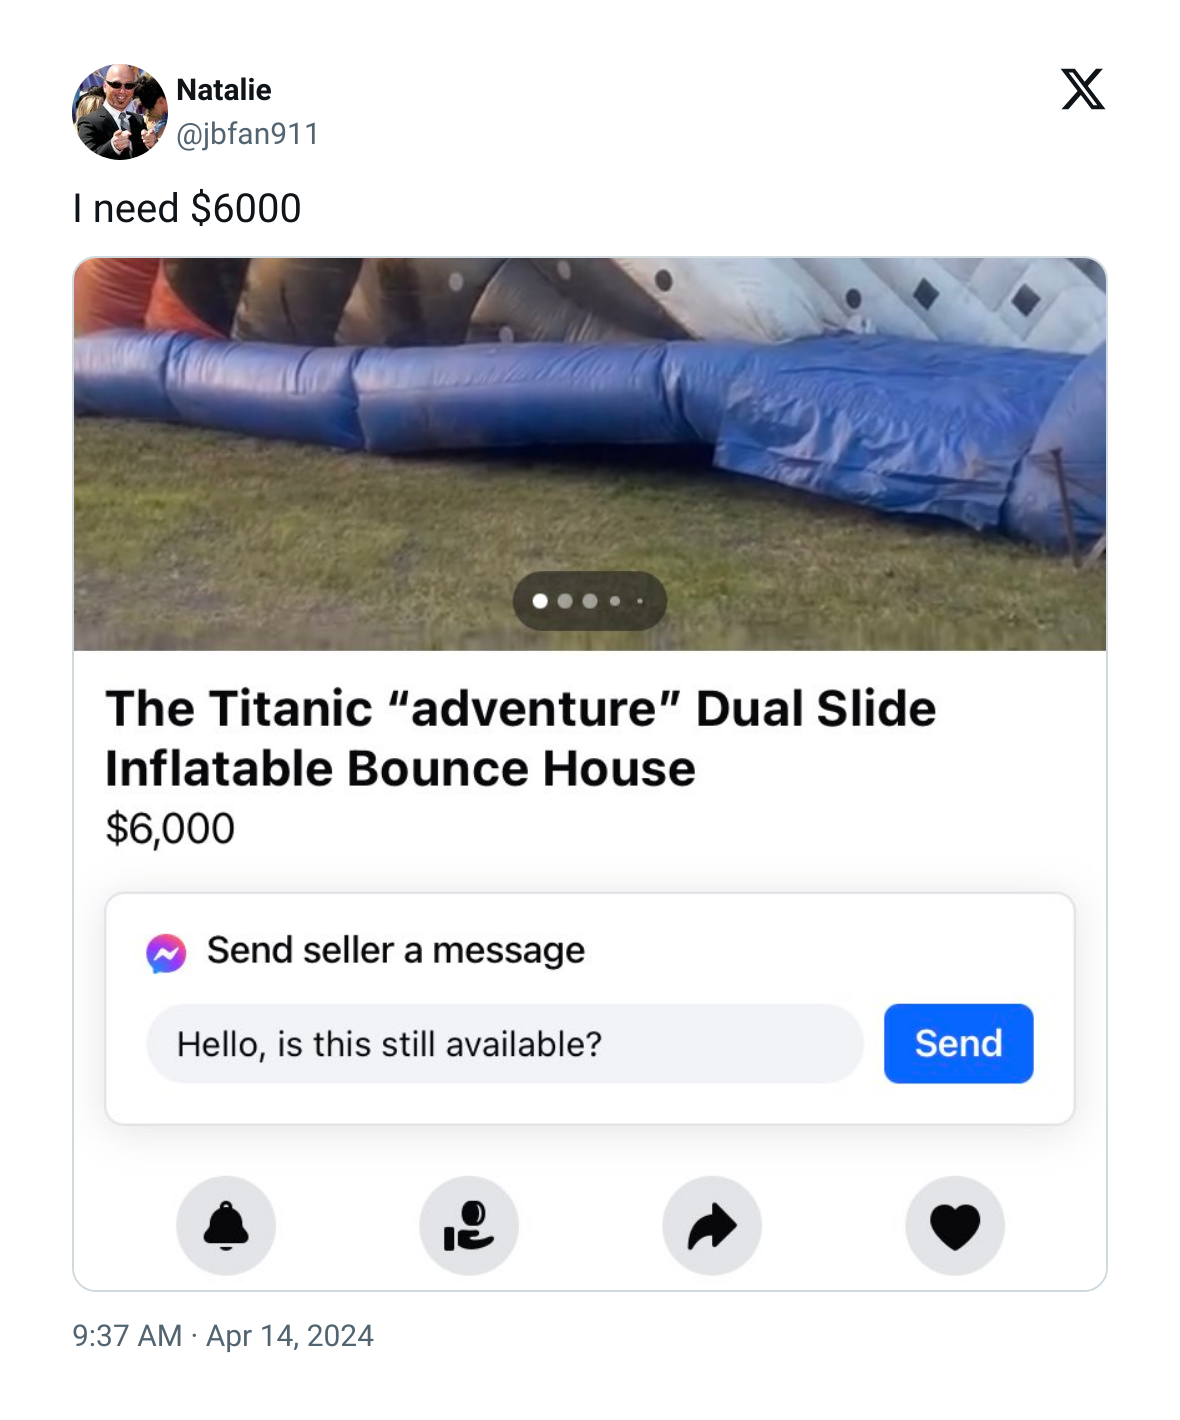Switch to the third carousel dot
Viewport: 1180px width, 1420px height.
point(590,601)
